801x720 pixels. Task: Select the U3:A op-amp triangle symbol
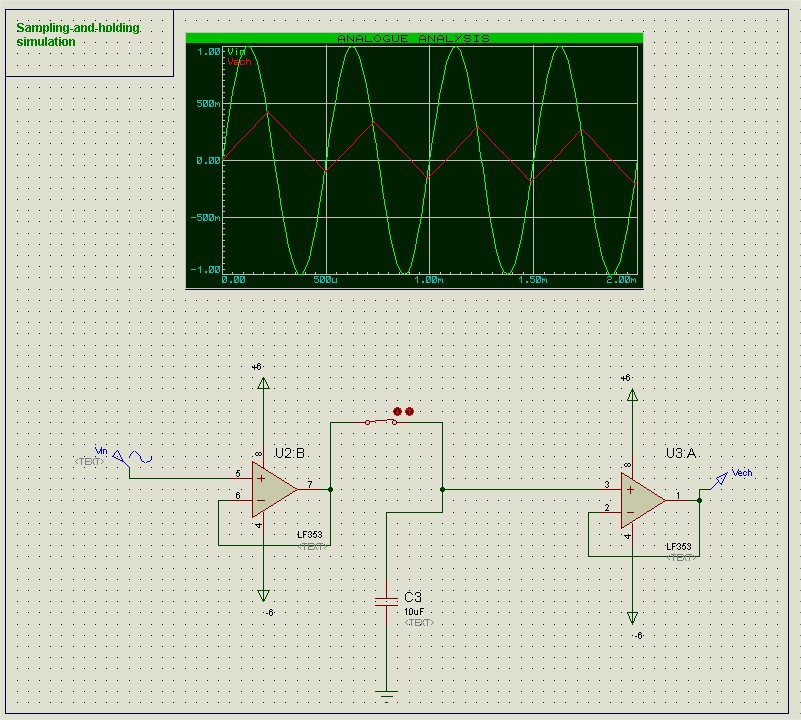[643, 500]
